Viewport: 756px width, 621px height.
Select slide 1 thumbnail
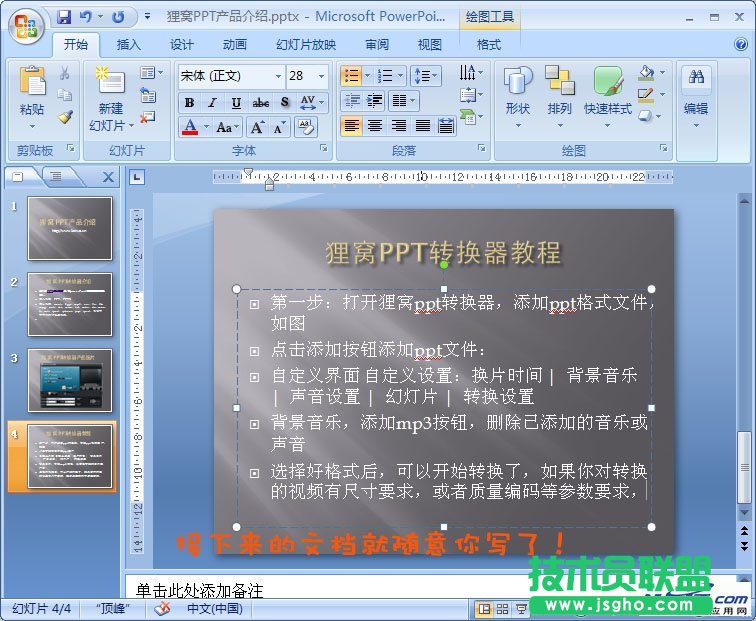pyautogui.click(x=70, y=229)
